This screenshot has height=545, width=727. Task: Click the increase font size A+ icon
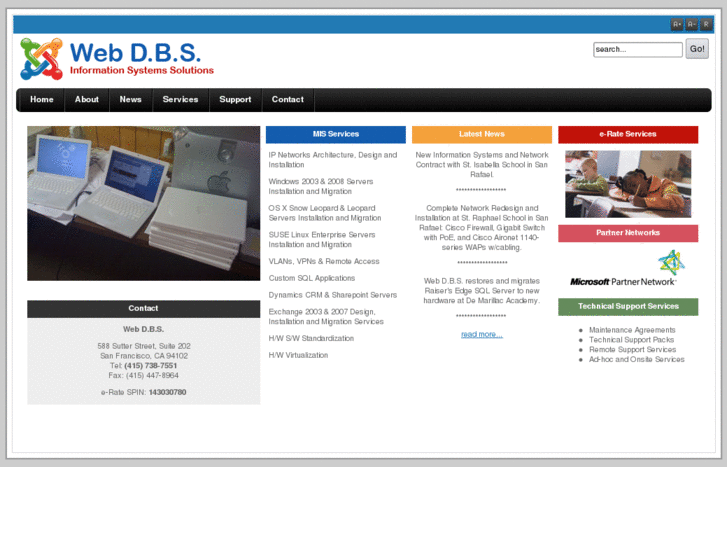[x=677, y=24]
